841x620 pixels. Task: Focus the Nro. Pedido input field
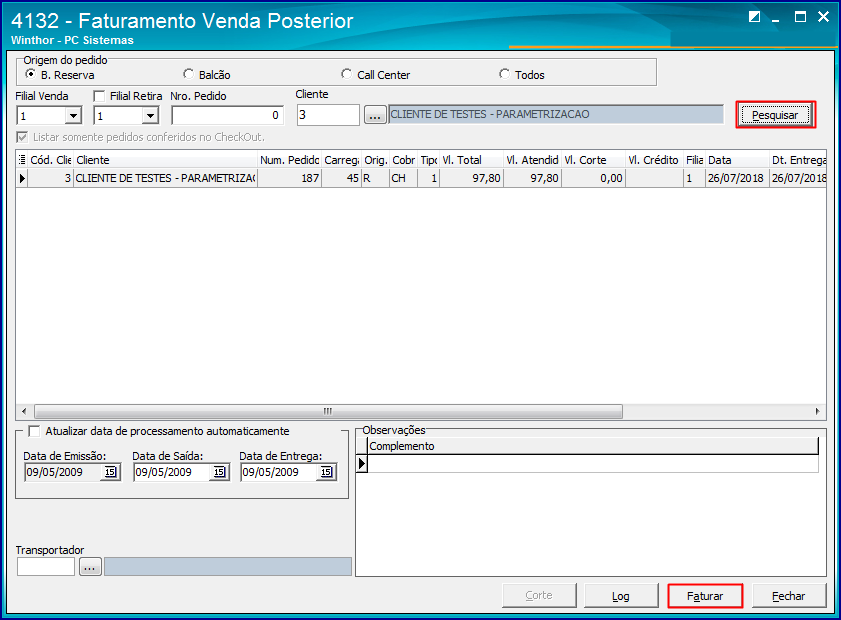(227, 115)
